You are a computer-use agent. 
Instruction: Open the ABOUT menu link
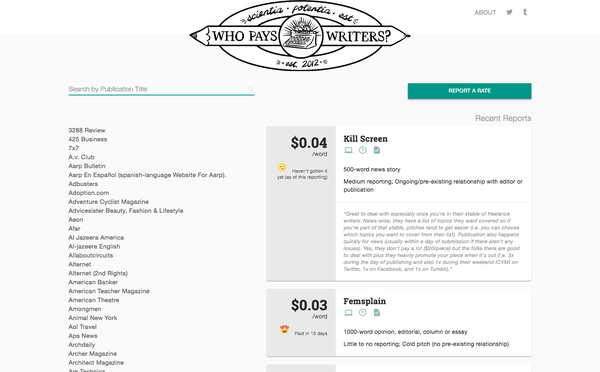point(485,13)
